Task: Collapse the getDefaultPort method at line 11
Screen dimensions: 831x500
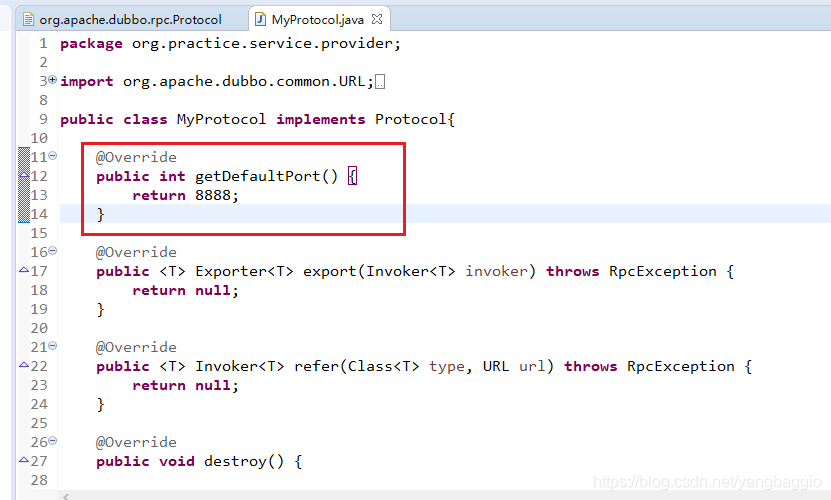Action: (52, 156)
